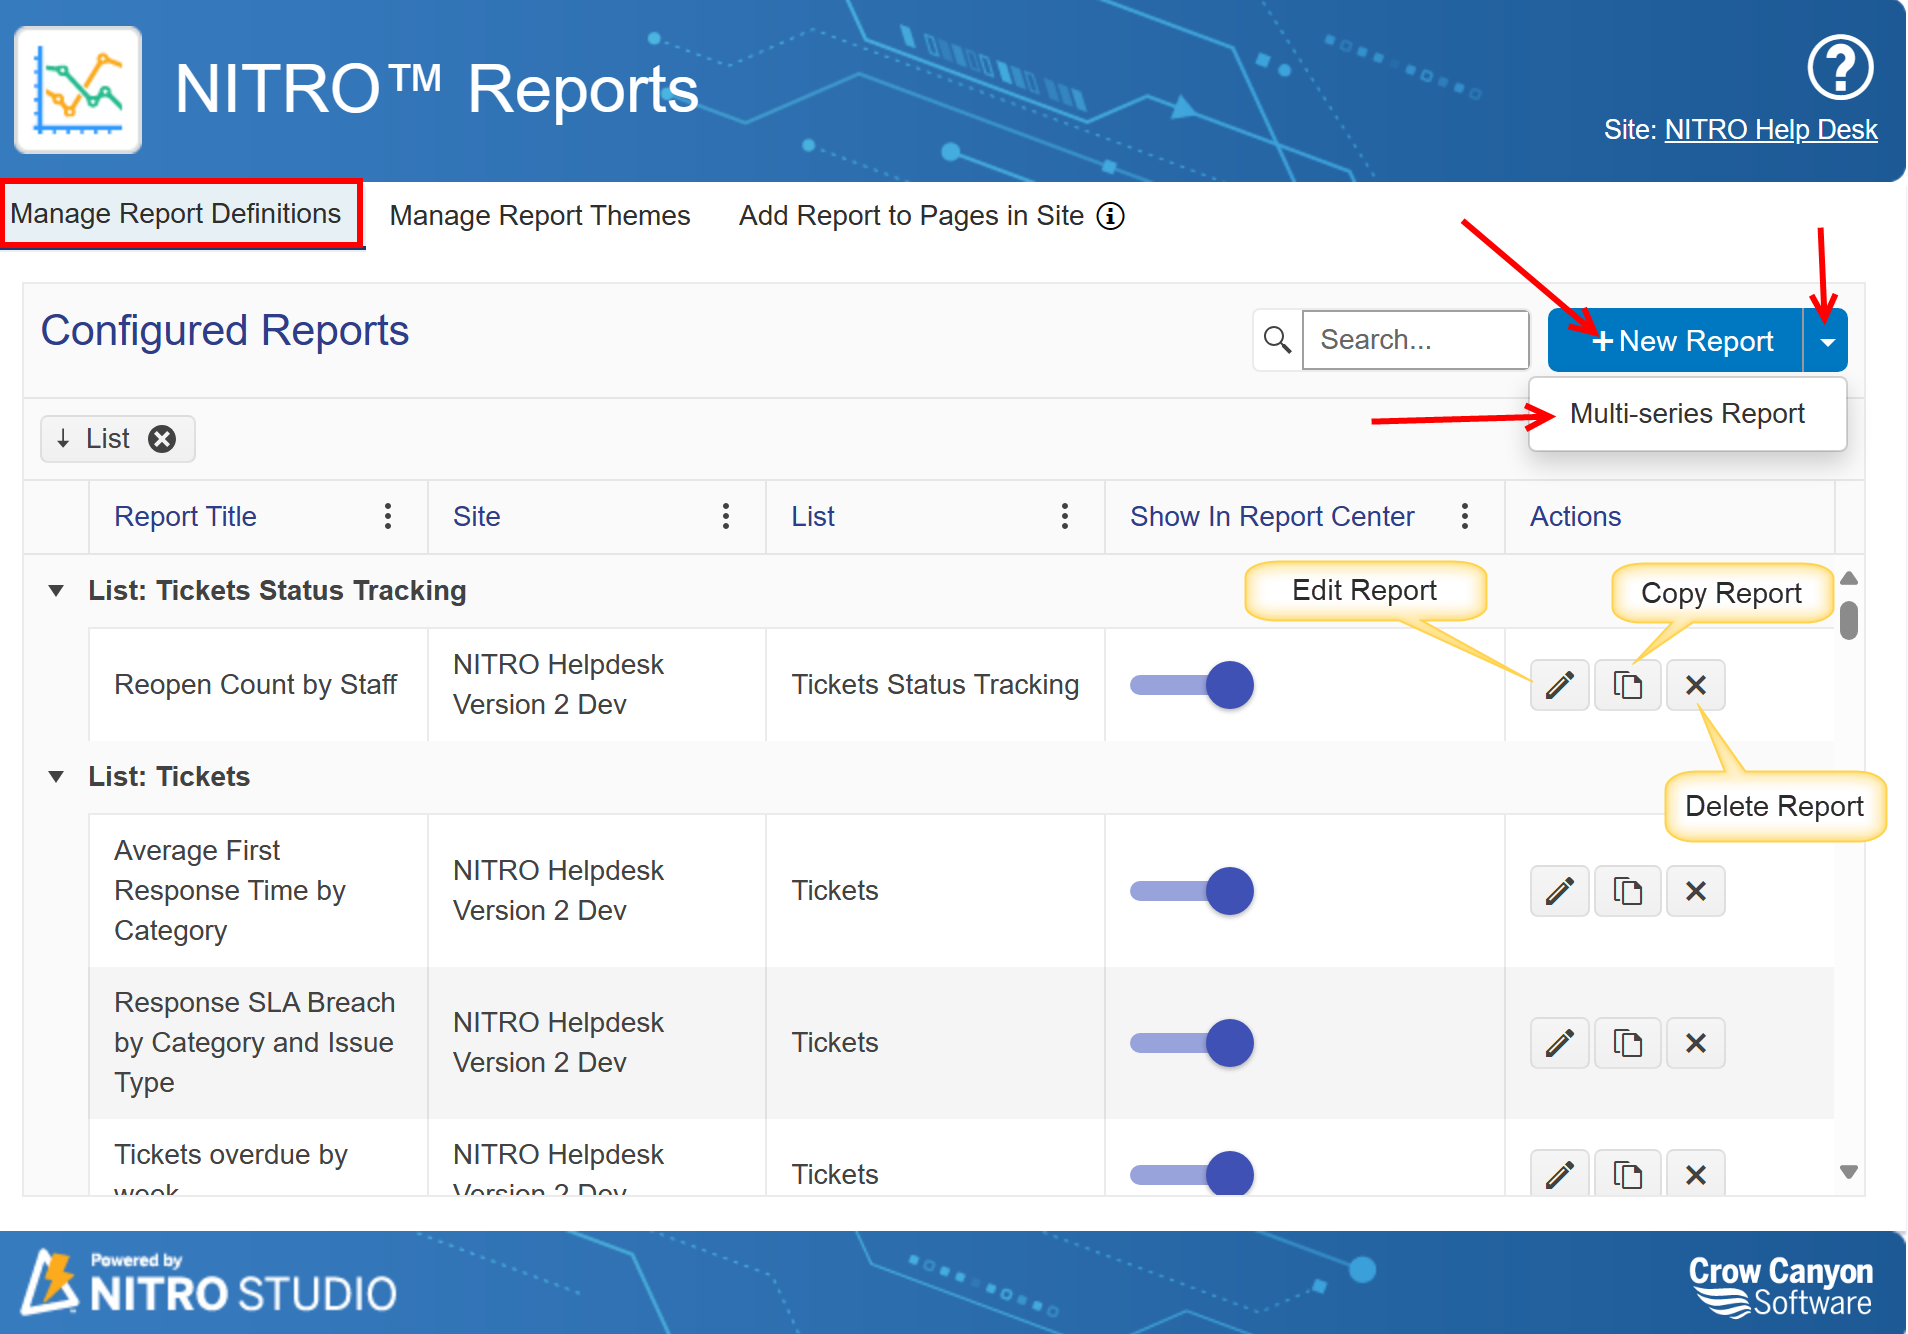Click the NITRO Studio footer logo
Screen dimensions: 1908x1334
point(210,1282)
